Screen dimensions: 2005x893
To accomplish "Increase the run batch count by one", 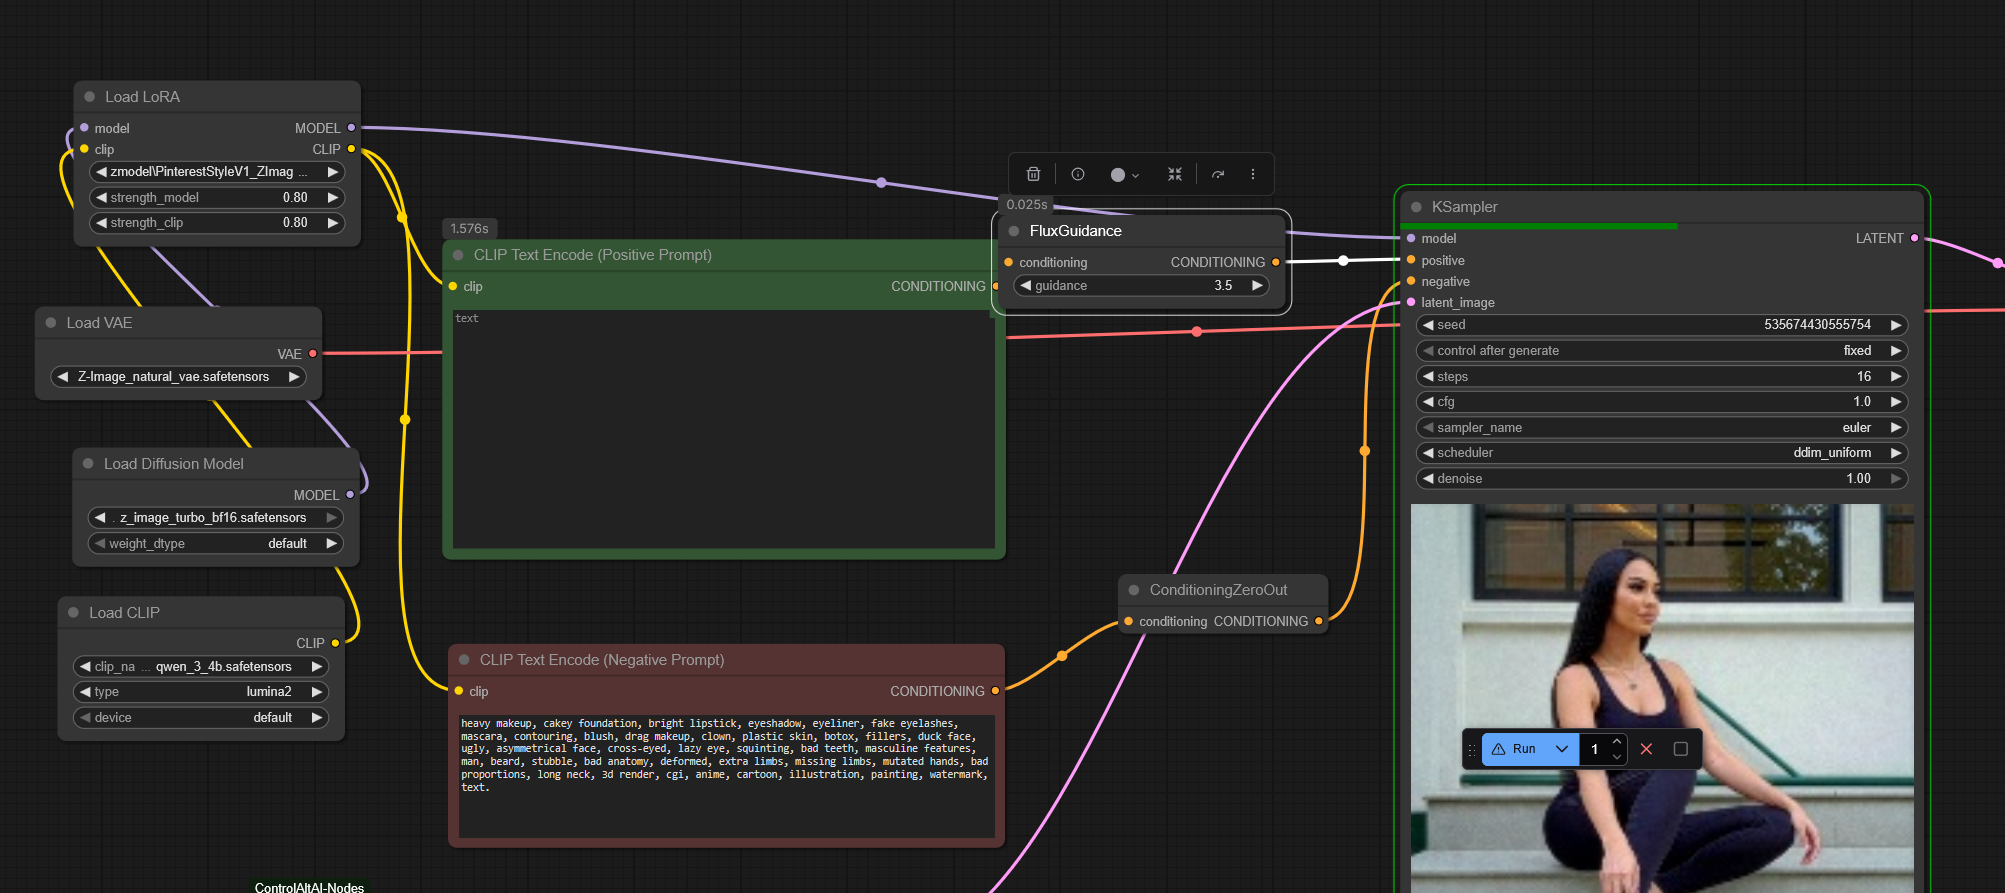I will pyautogui.click(x=1616, y=742).
